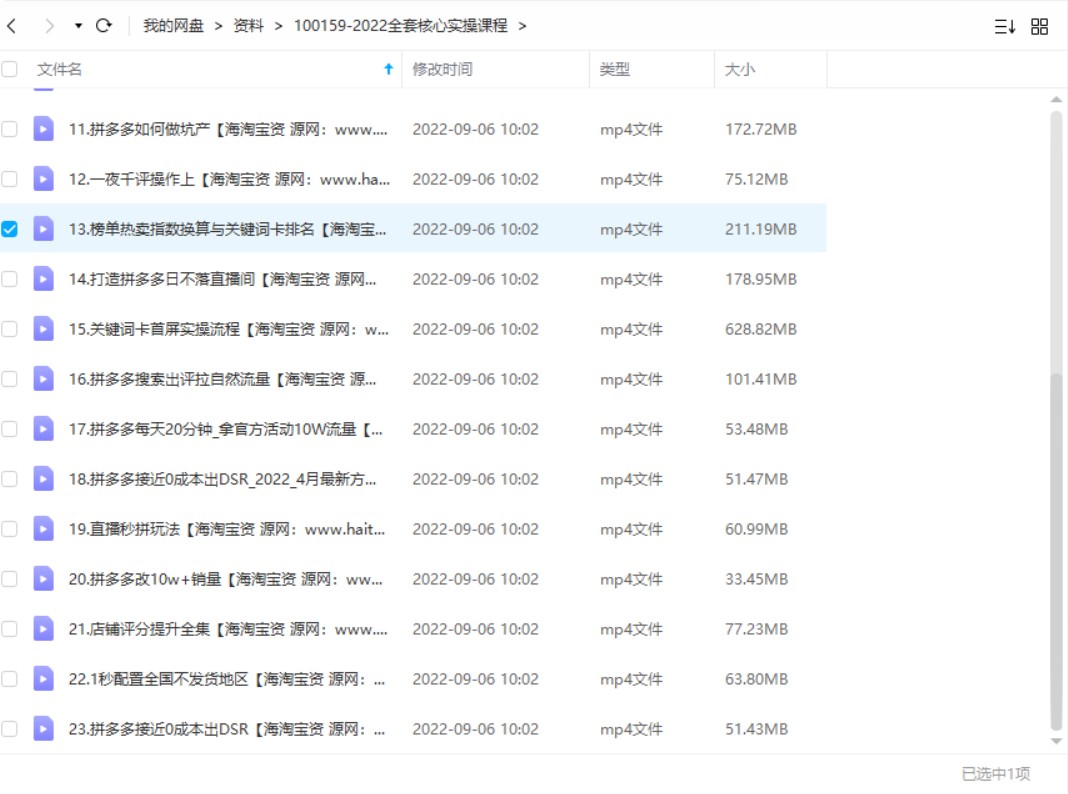Image resolution: width=1068 pixels, height=794 pixels.
Task: Check the box for file 19.直播秒拼玩法
Action: pos(10,528)
